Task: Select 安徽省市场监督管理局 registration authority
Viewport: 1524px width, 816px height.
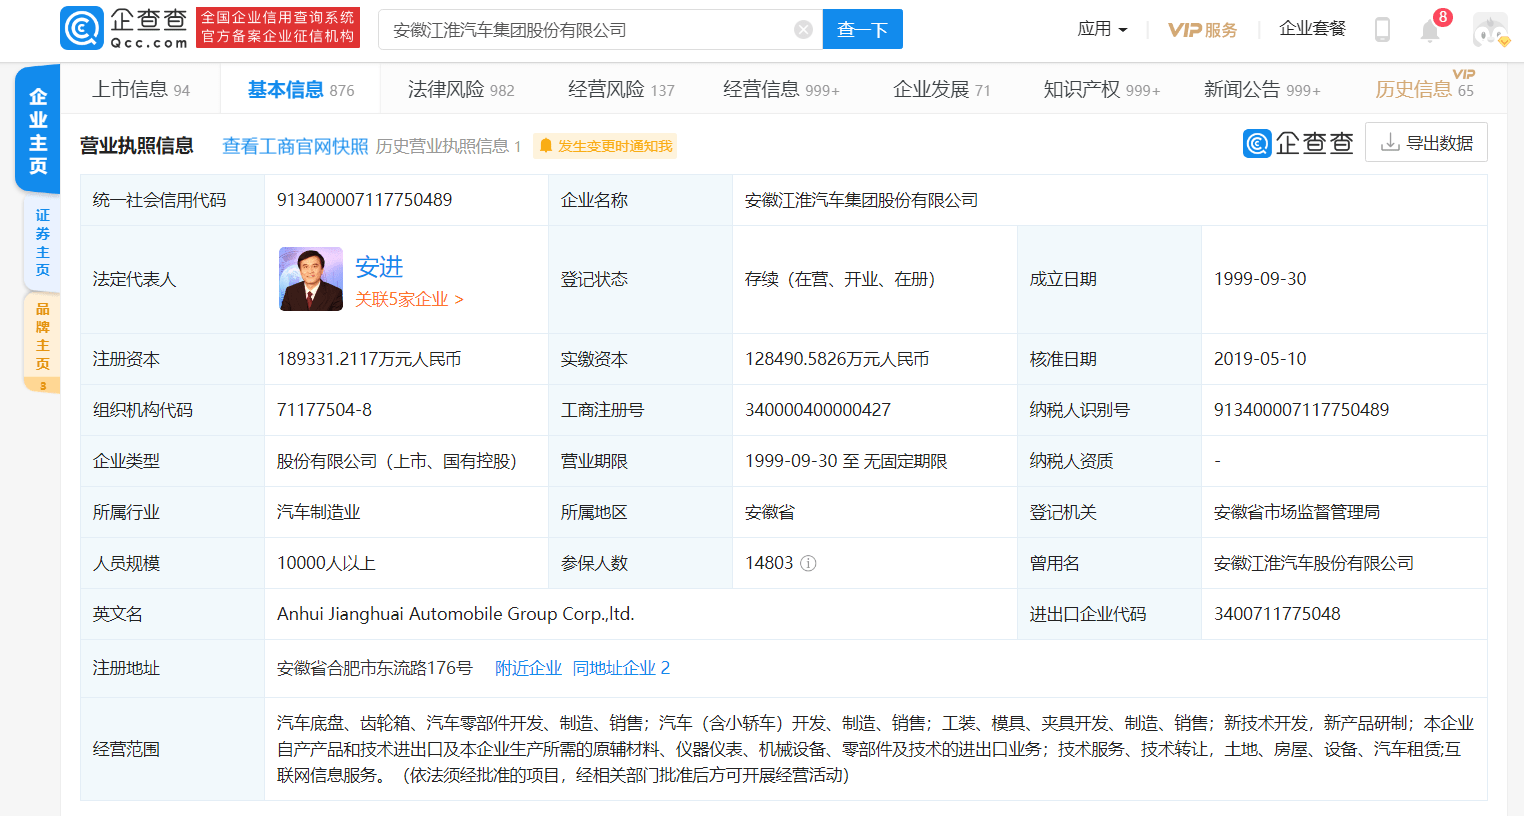Action: [x=1296, y=512]
